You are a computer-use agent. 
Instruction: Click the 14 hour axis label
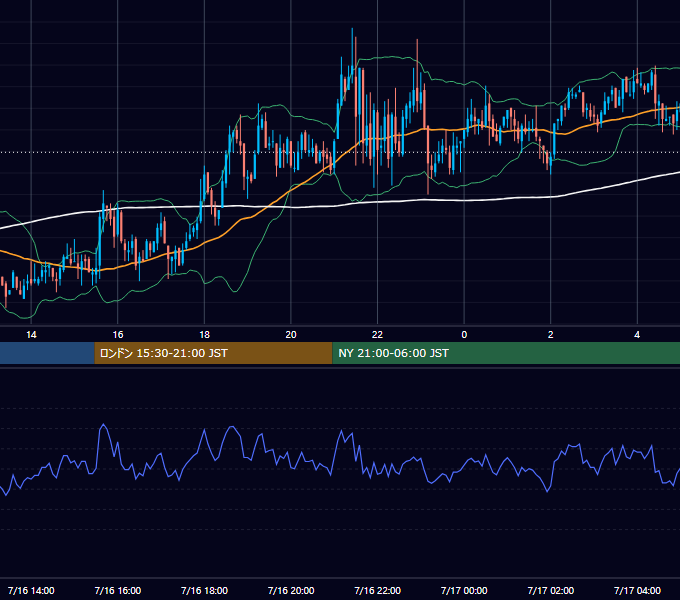[x=31, y=335]
